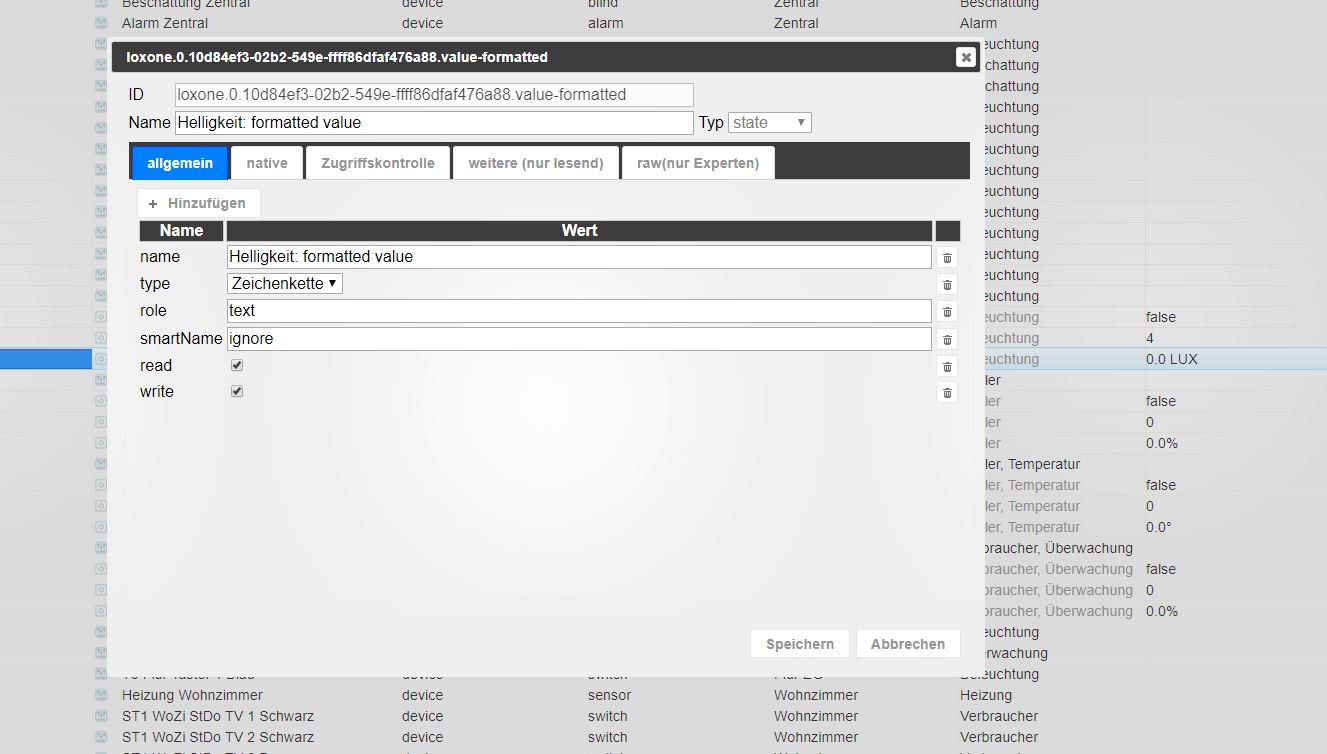The height and width of the screenshot is (754, 1327).
Task: Click trash icon for the read attribute
Action: tap(947, 366)
